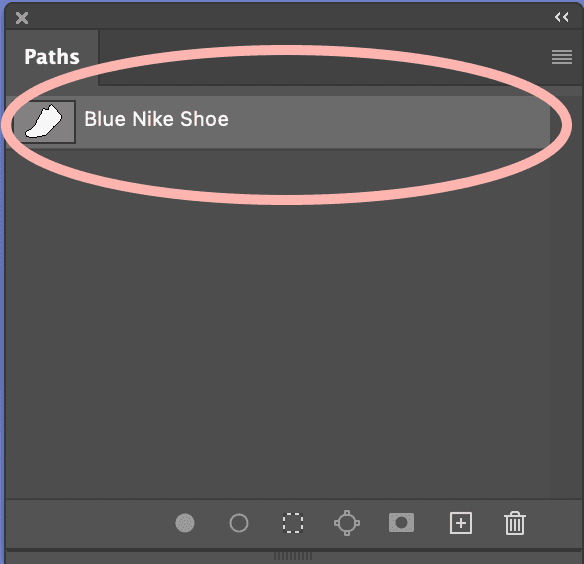
Task: Close the Paths panel with X
Action: (x=22, y=18)
